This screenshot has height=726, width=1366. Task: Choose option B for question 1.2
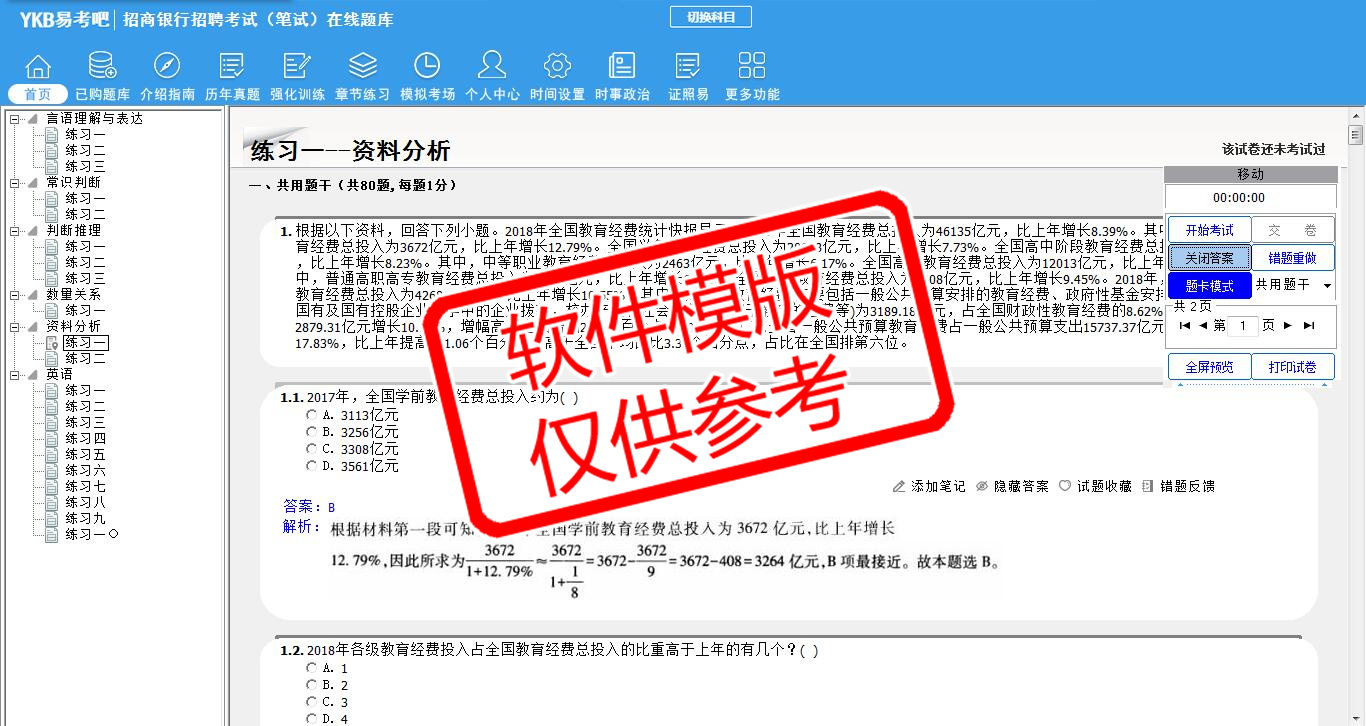point(313,685)
